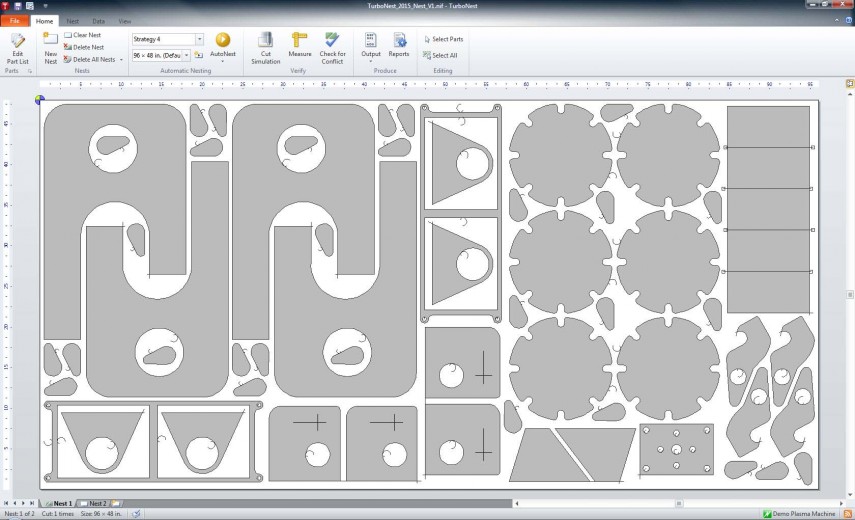Open the Edit Part List tool

click(x=18, y=49)
